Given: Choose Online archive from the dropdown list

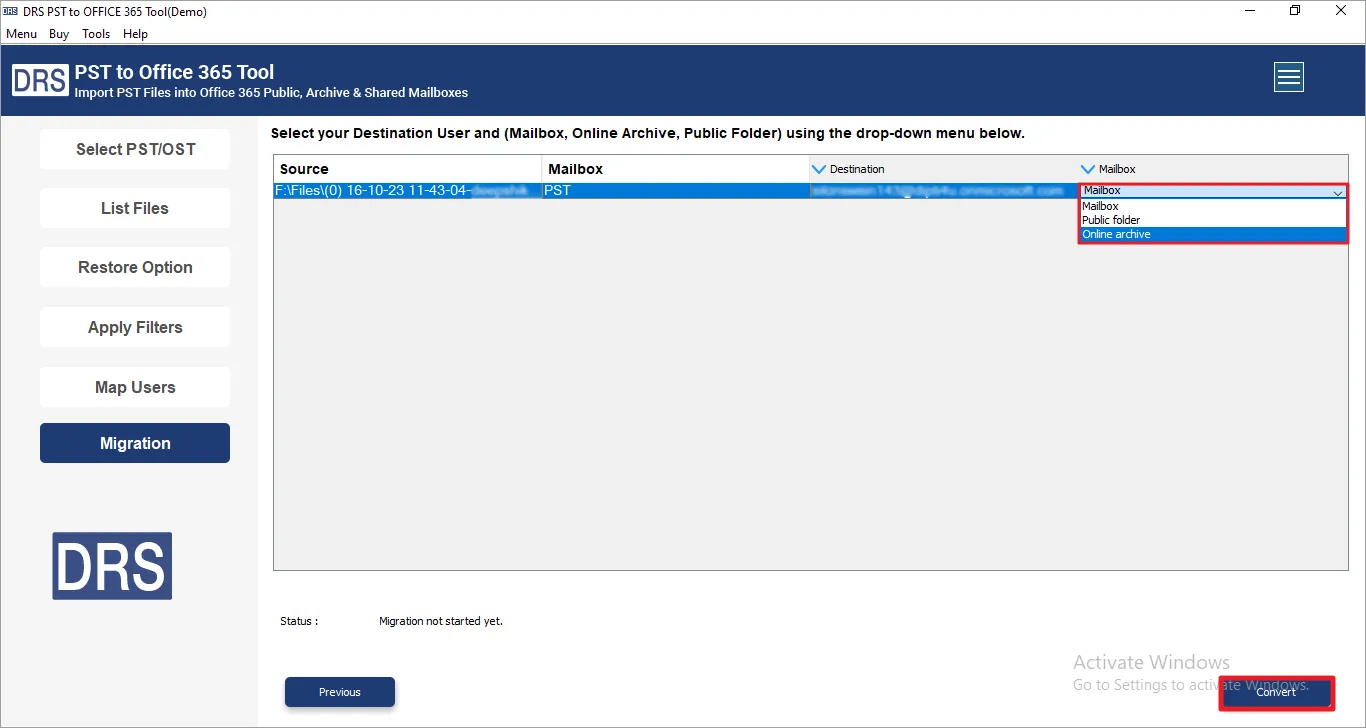Looking at the screenshot, I should (1214, 234).
